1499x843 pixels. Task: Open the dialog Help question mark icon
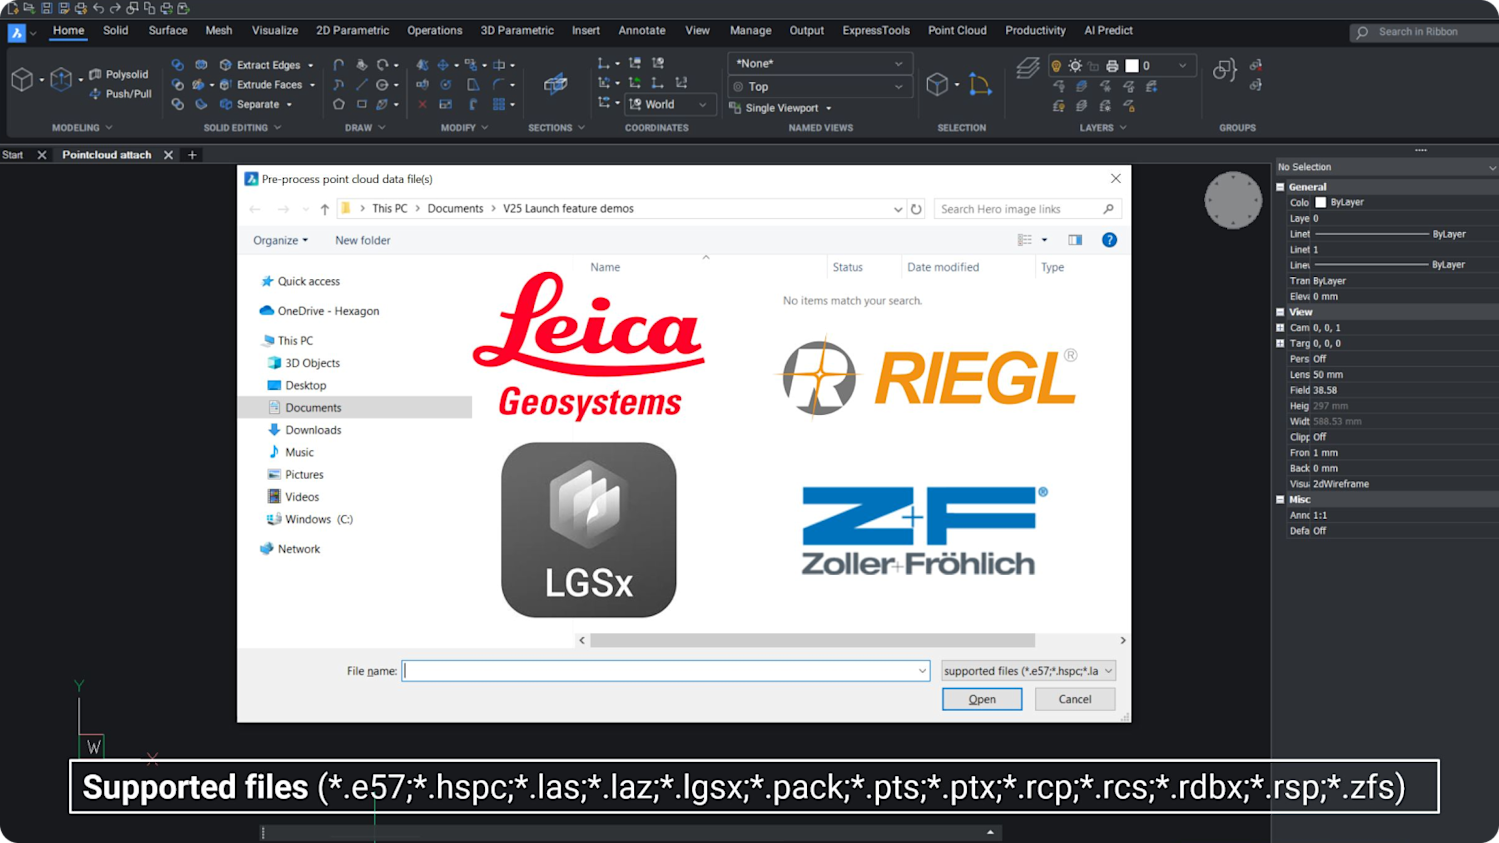(1109, 239)
